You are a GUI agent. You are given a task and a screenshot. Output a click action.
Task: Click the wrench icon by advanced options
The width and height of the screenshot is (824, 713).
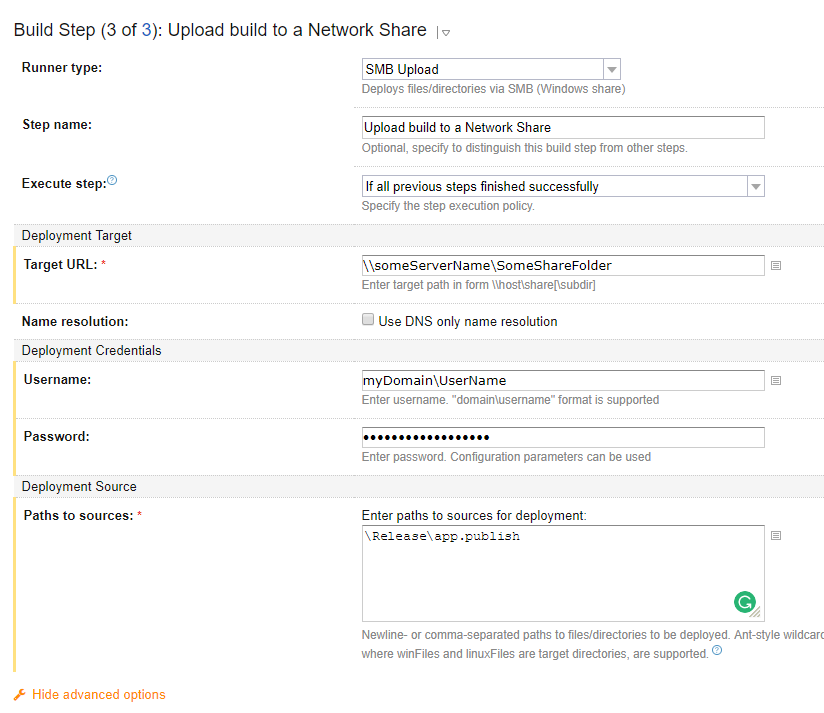pyautogui.click(x=19, y=695)
